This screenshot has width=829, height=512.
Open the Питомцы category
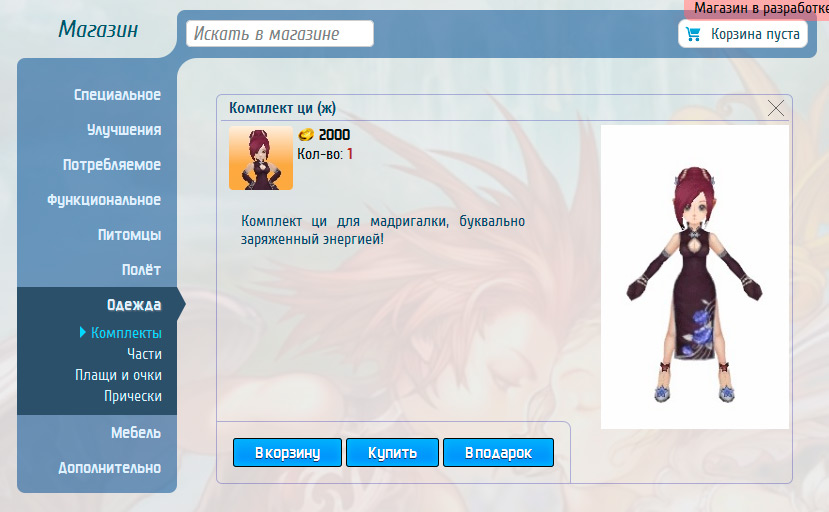129,235
